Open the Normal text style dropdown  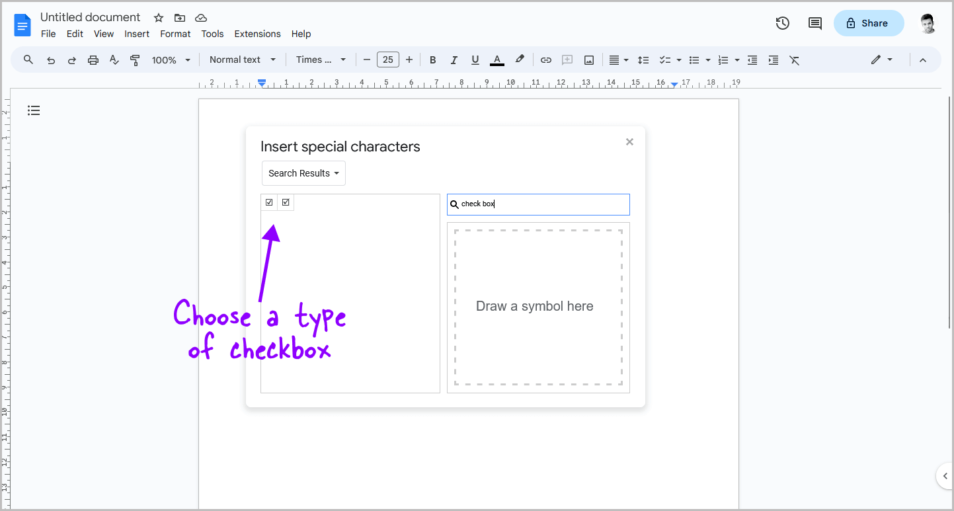[x=242, y=60]
